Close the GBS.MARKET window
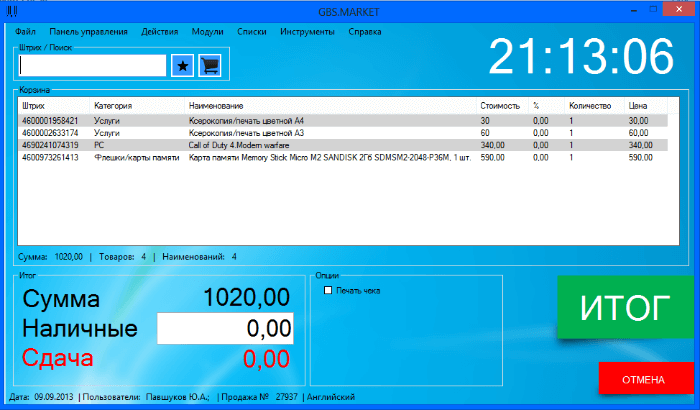700x410 pixels. click(x=679, y=9)
